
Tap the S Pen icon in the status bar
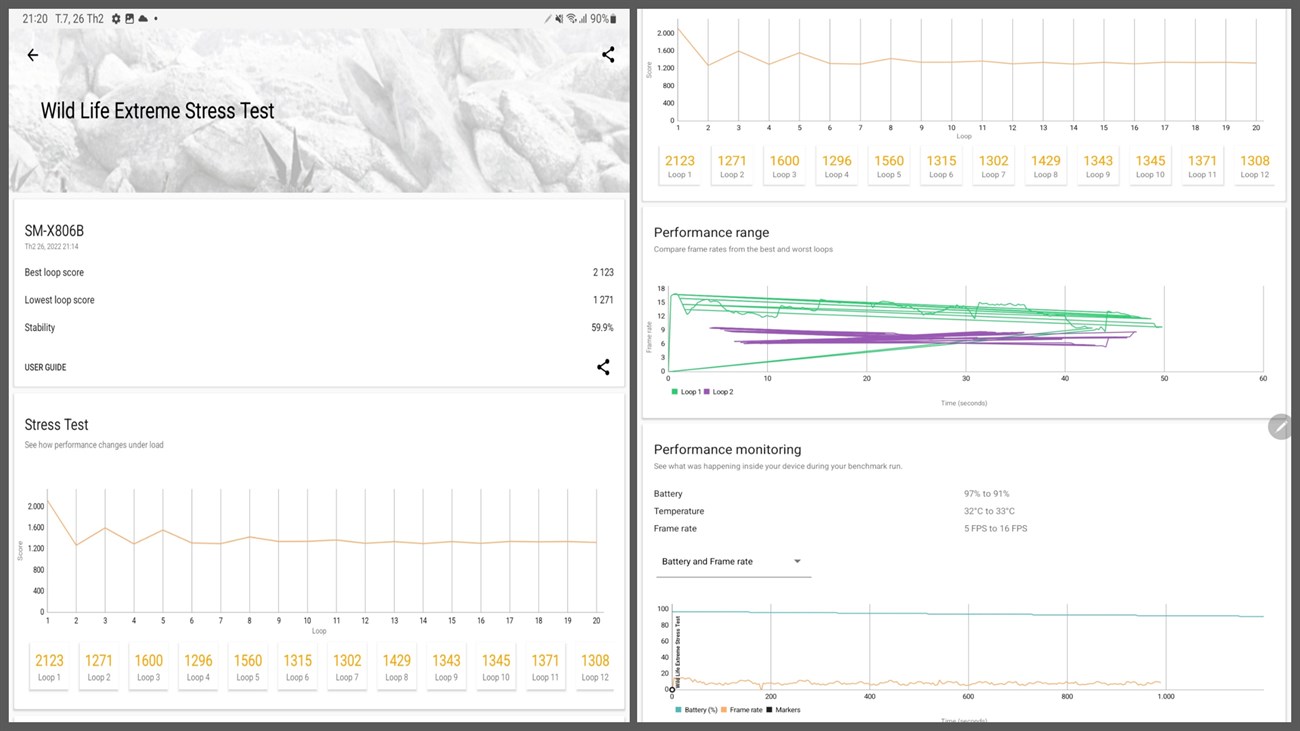coord(548,17)
